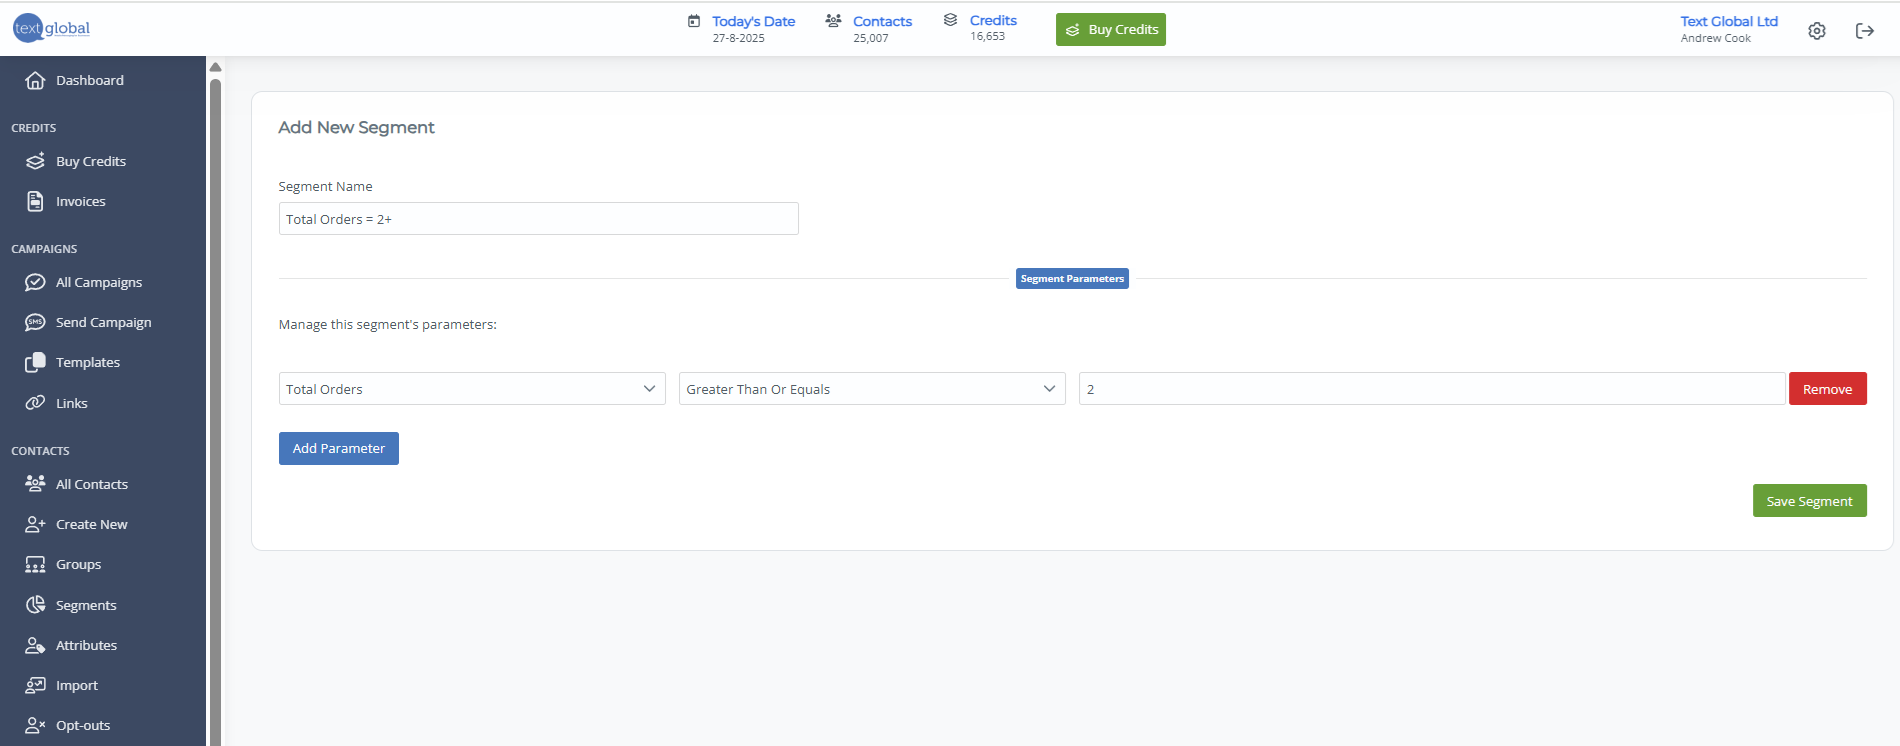Click the Credits header link
This screenshot has width=1900, height=746.
tap(993, 20)
